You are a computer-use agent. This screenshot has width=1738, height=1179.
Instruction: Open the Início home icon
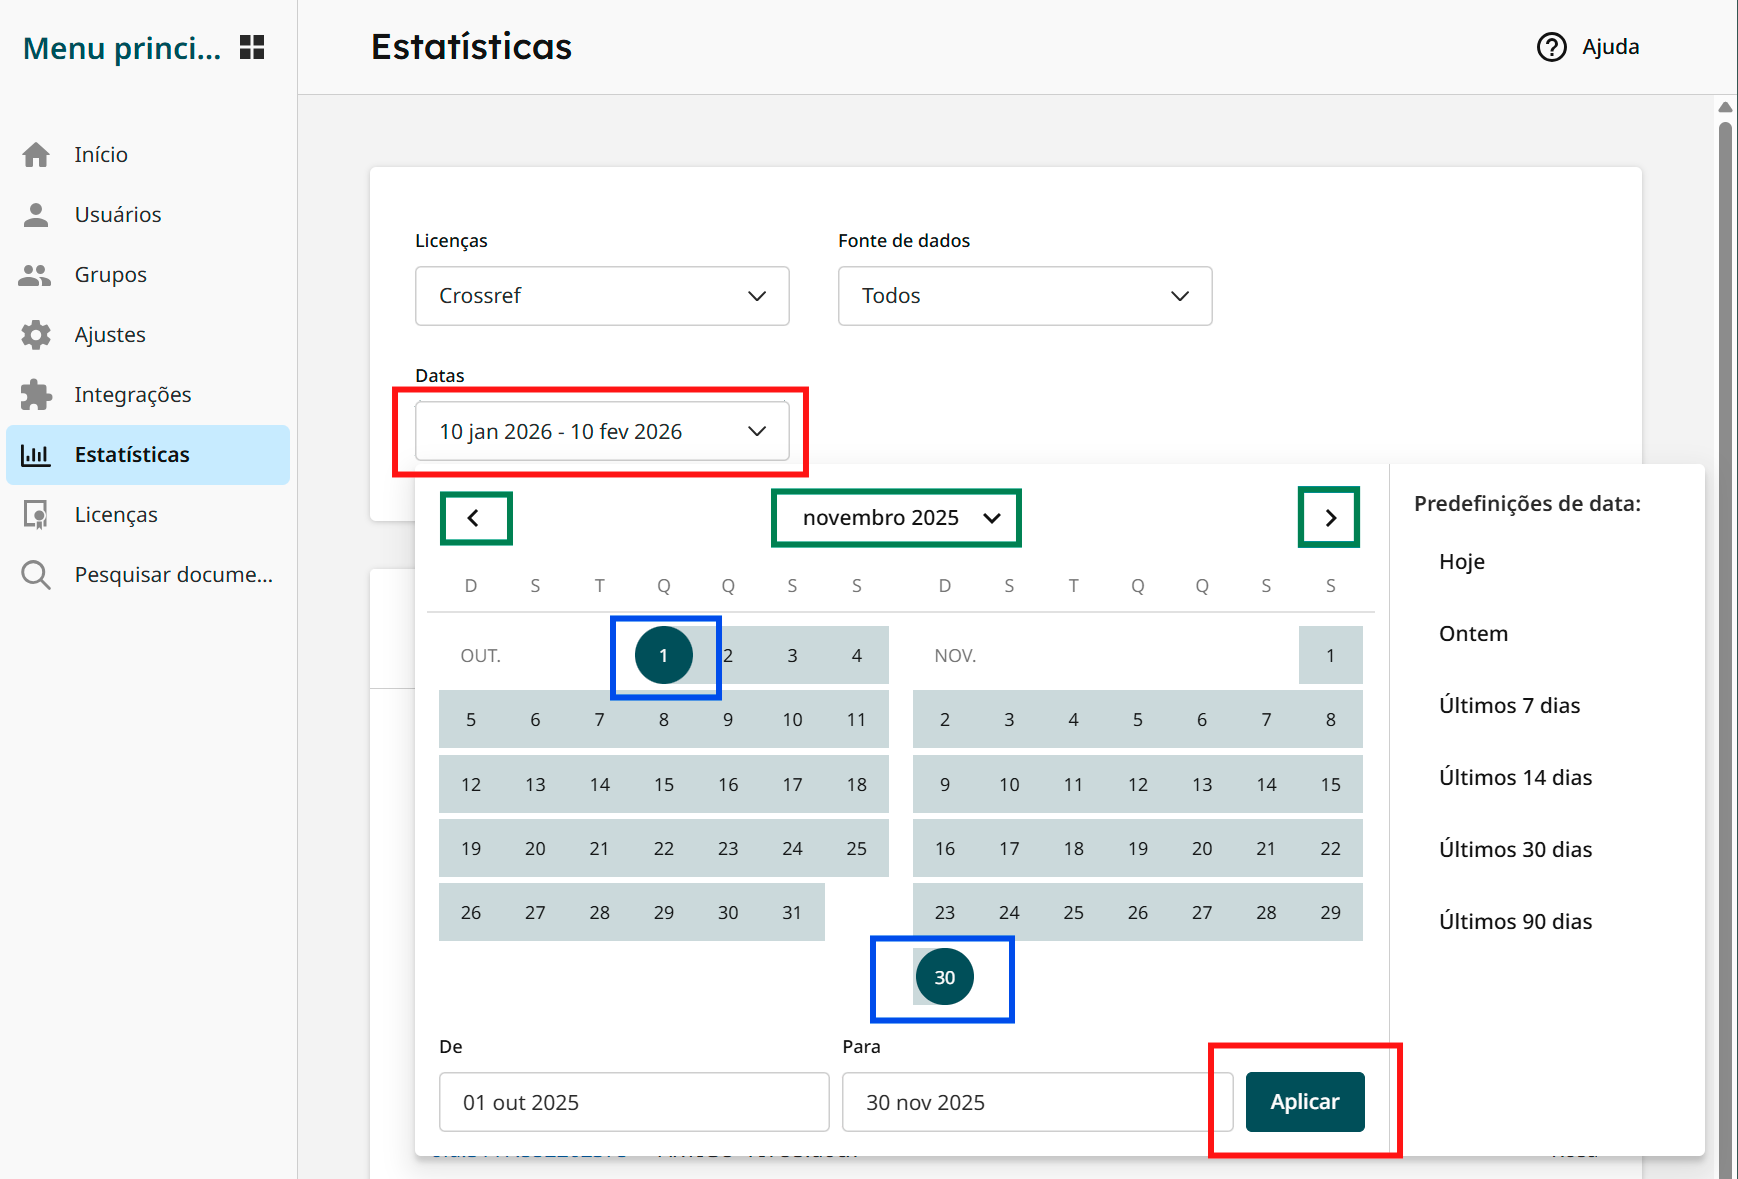point(36,154)
